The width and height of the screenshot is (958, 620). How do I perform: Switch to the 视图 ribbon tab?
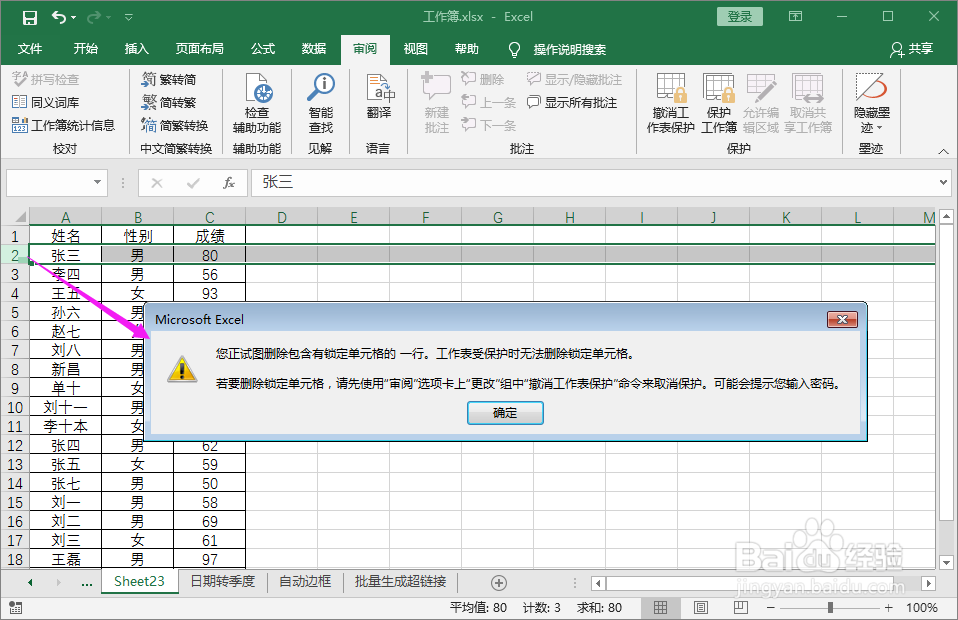pos(415,49)
